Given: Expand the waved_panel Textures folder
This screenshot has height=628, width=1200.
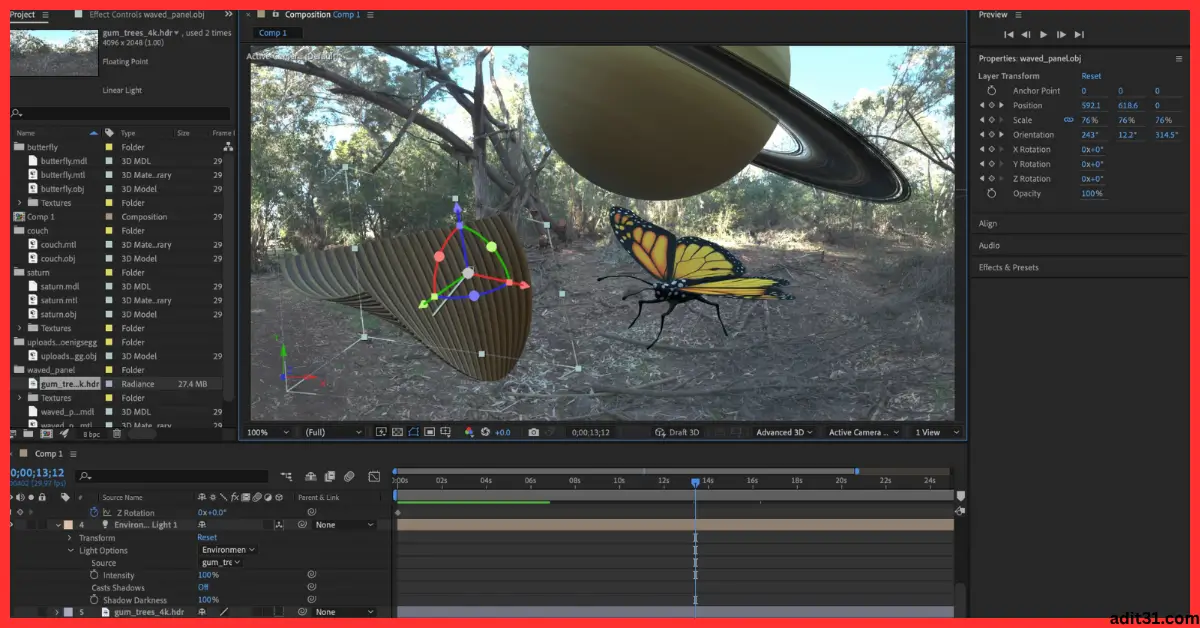Looking at the screenshot, I should click(x=20, y=398).
